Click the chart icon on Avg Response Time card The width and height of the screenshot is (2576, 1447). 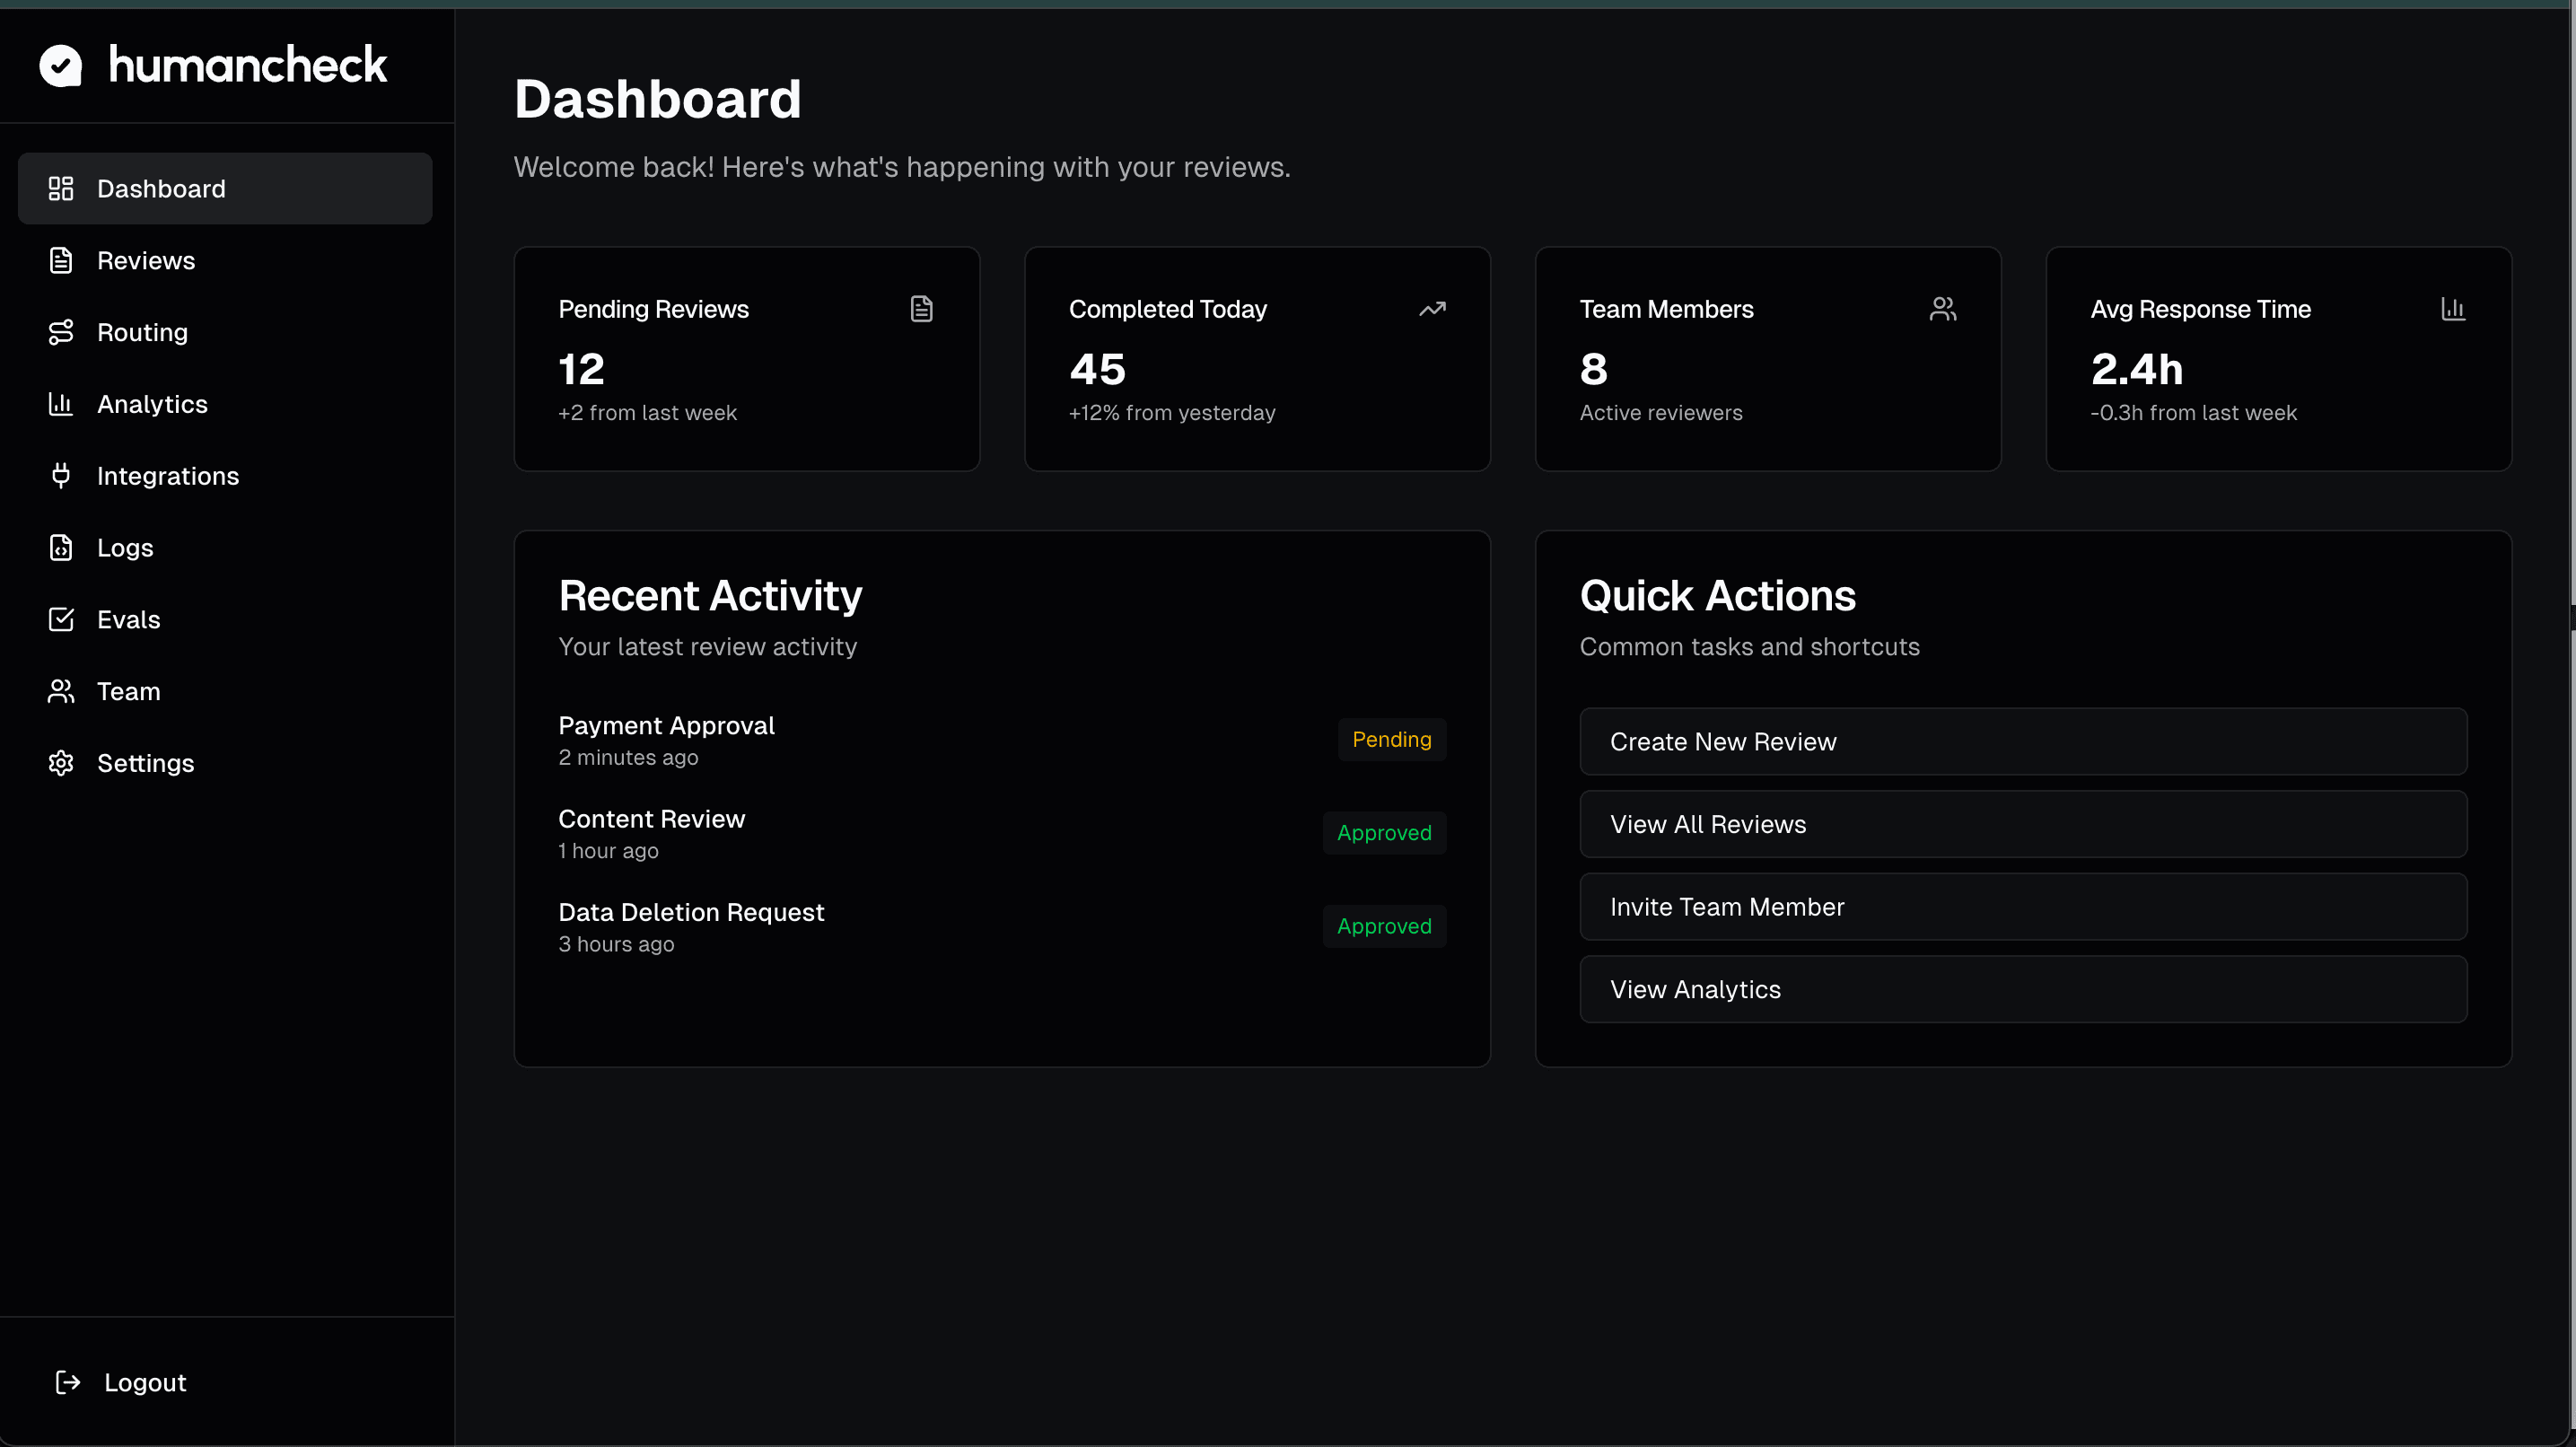(2454, 308)
